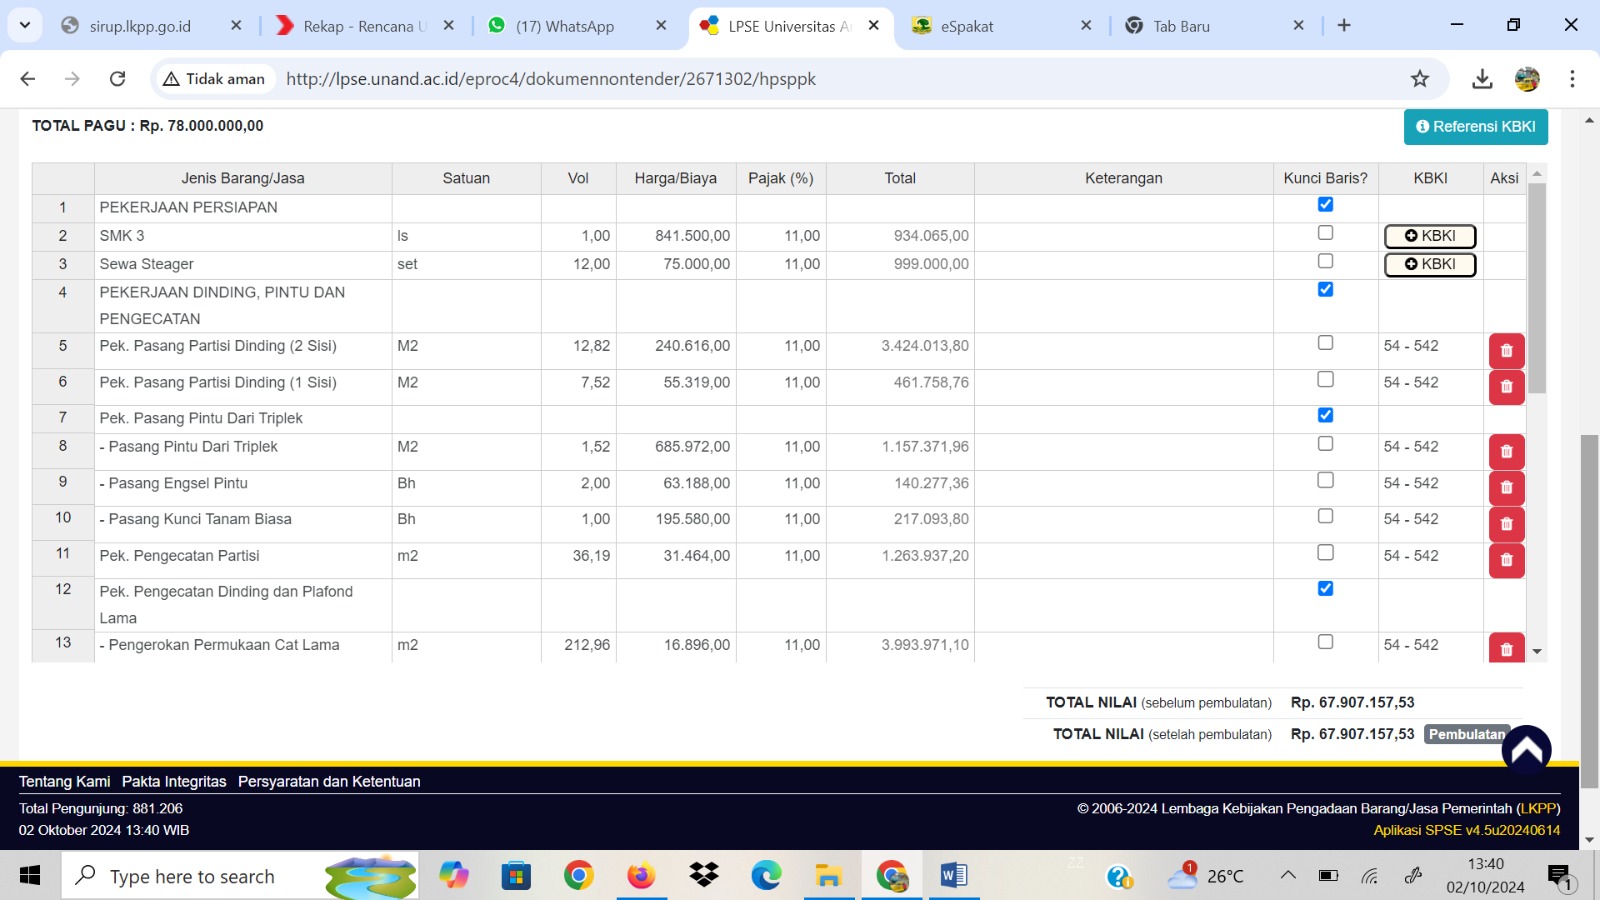
Task: Click the trash icon for Pasang Engsel Pintu
Action: coord(1506,488)
